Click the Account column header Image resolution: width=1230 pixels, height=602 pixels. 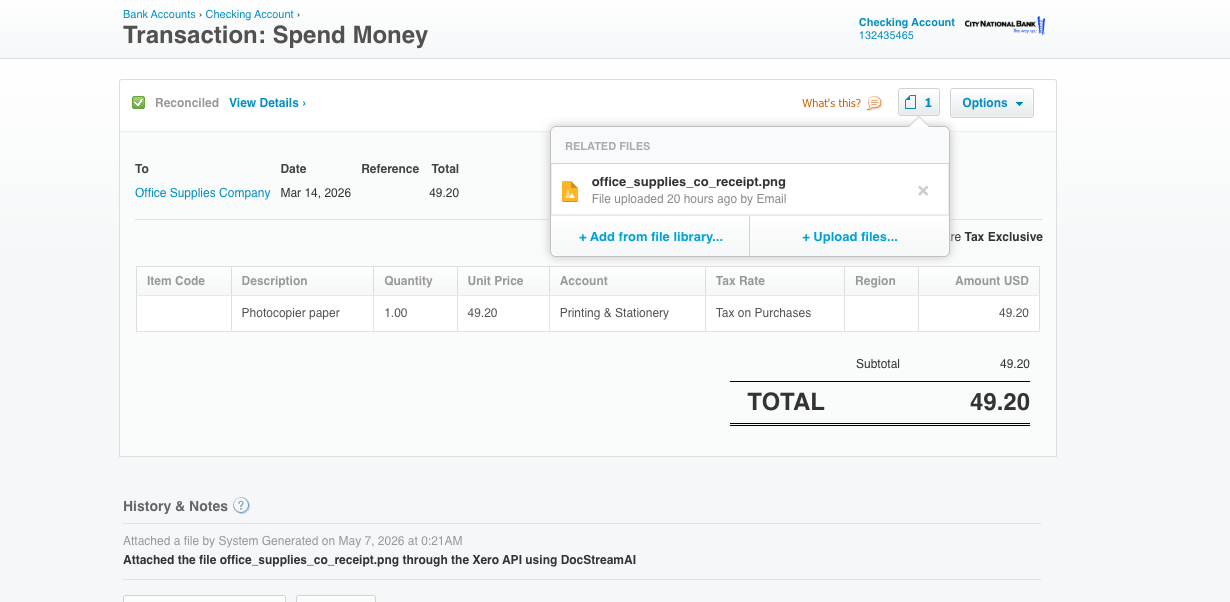628,281
